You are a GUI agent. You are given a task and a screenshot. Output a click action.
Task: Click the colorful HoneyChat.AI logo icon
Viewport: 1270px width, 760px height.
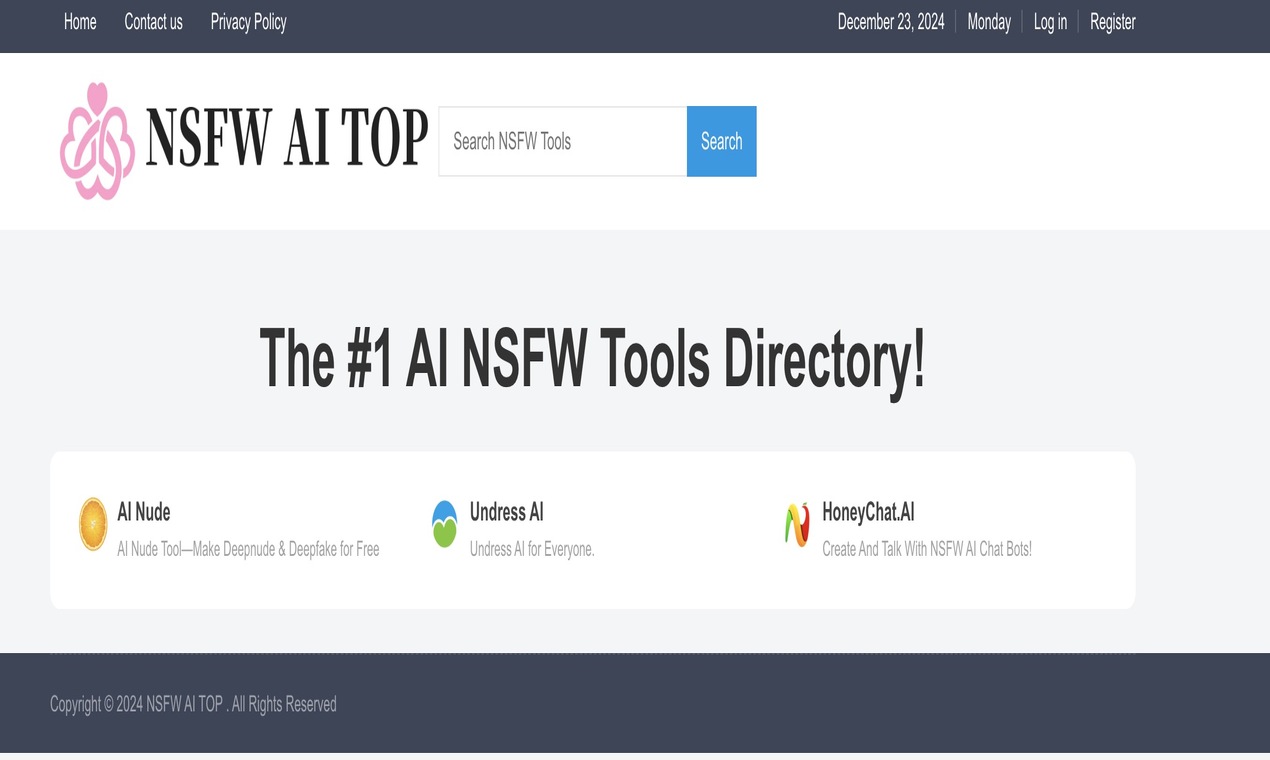point(797,524)
